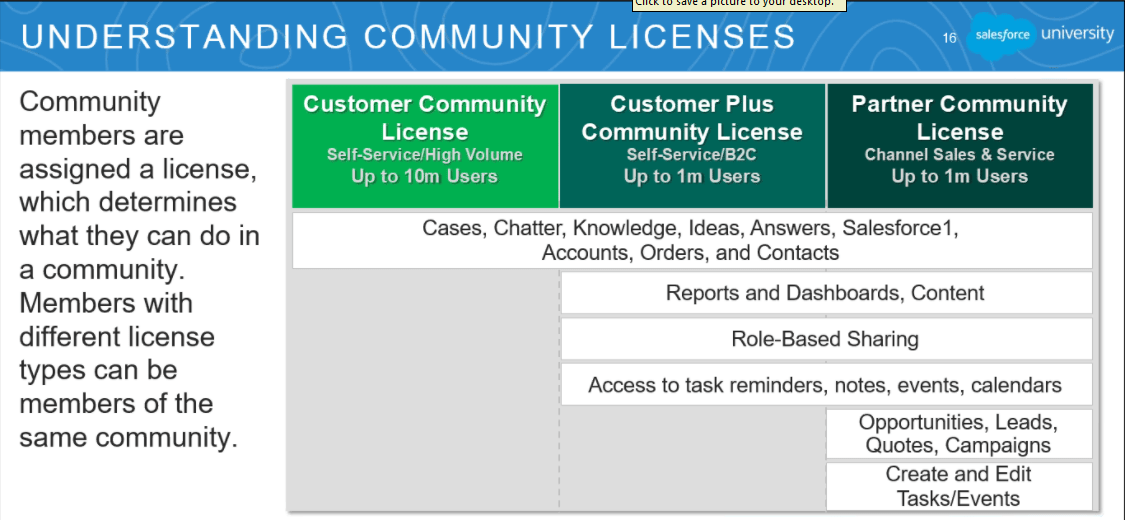Viewport: 1125px width, 520px height.
Task: Click the 'Cases, Chatter, Knowledge, Ideas' feature row
Action: [692, 240]
